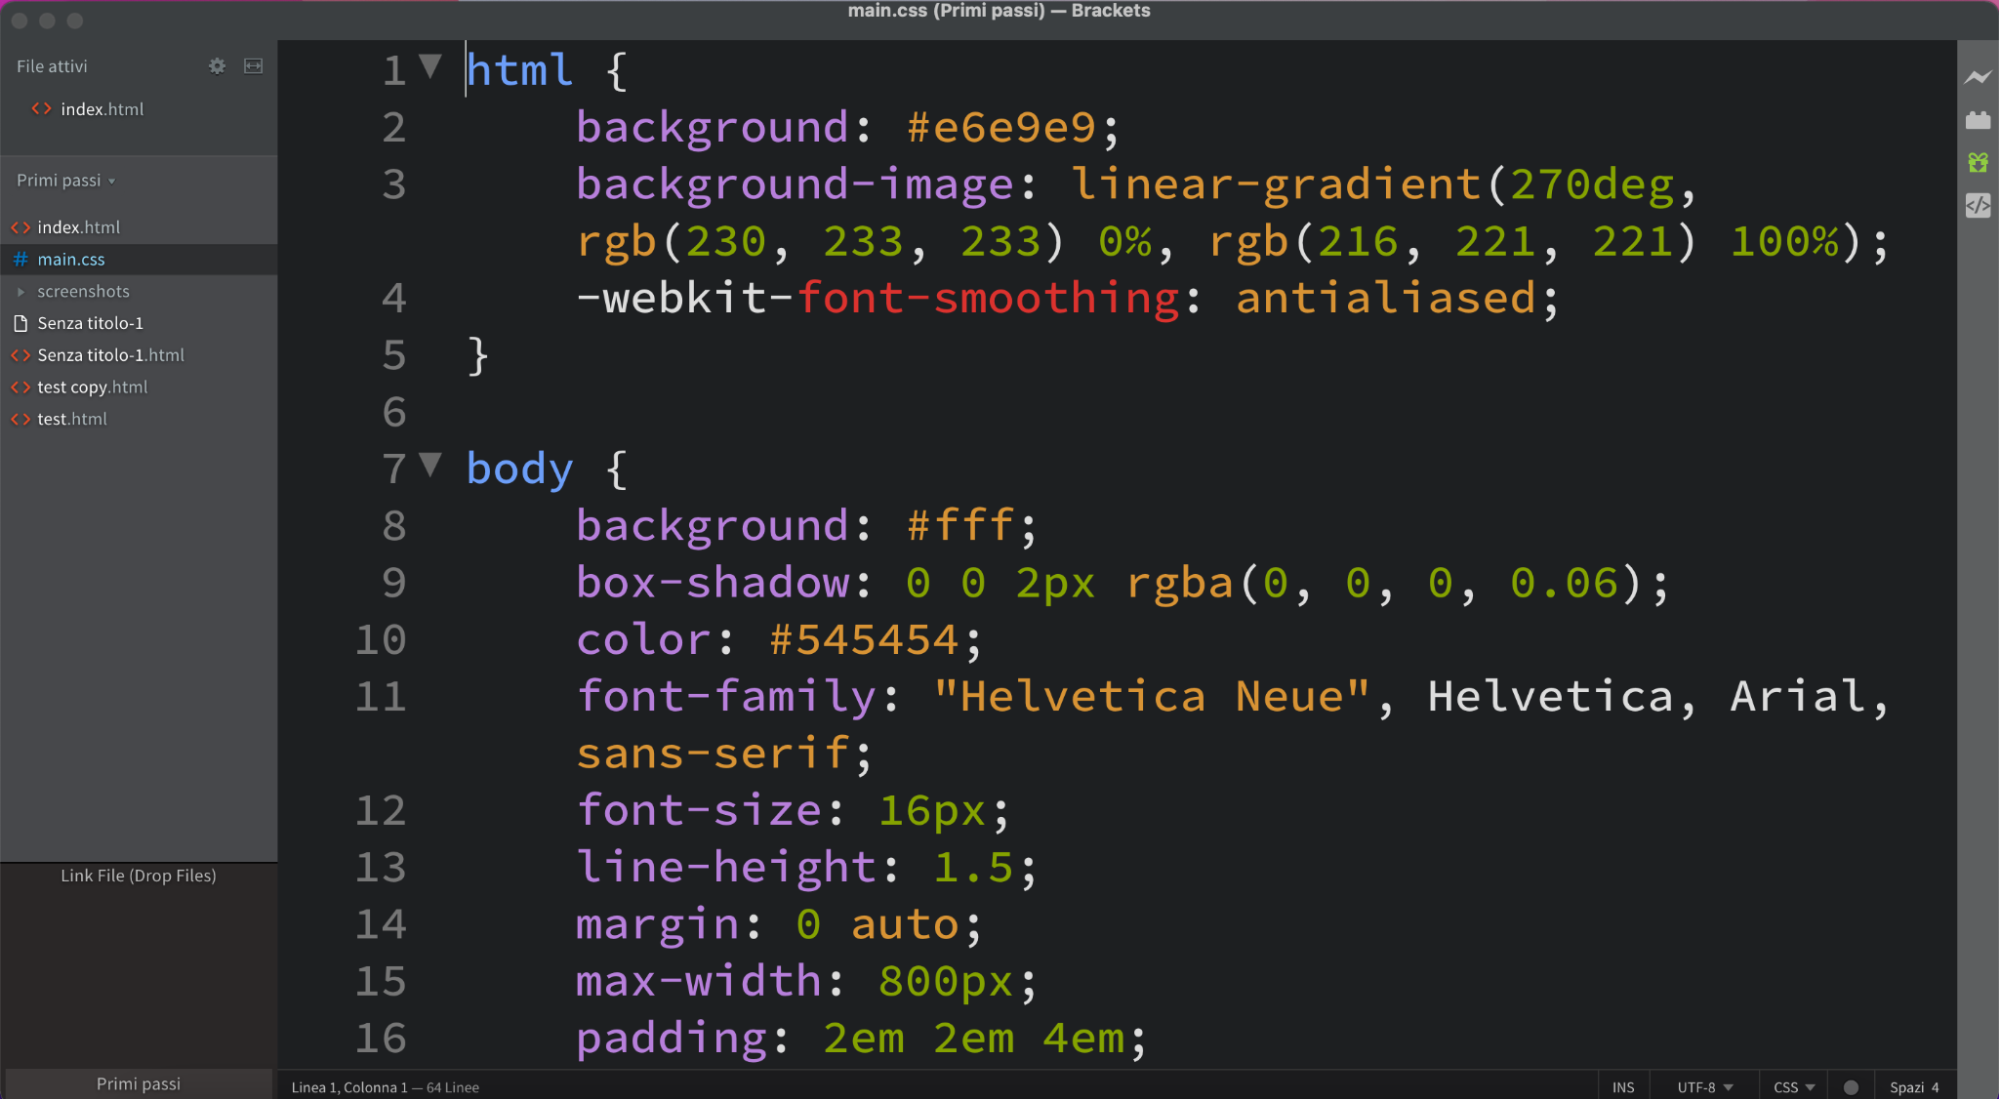The image size is (1999, 1100).
Task: Open test copy.html in file tree
Action: click(x=92, y=387)
